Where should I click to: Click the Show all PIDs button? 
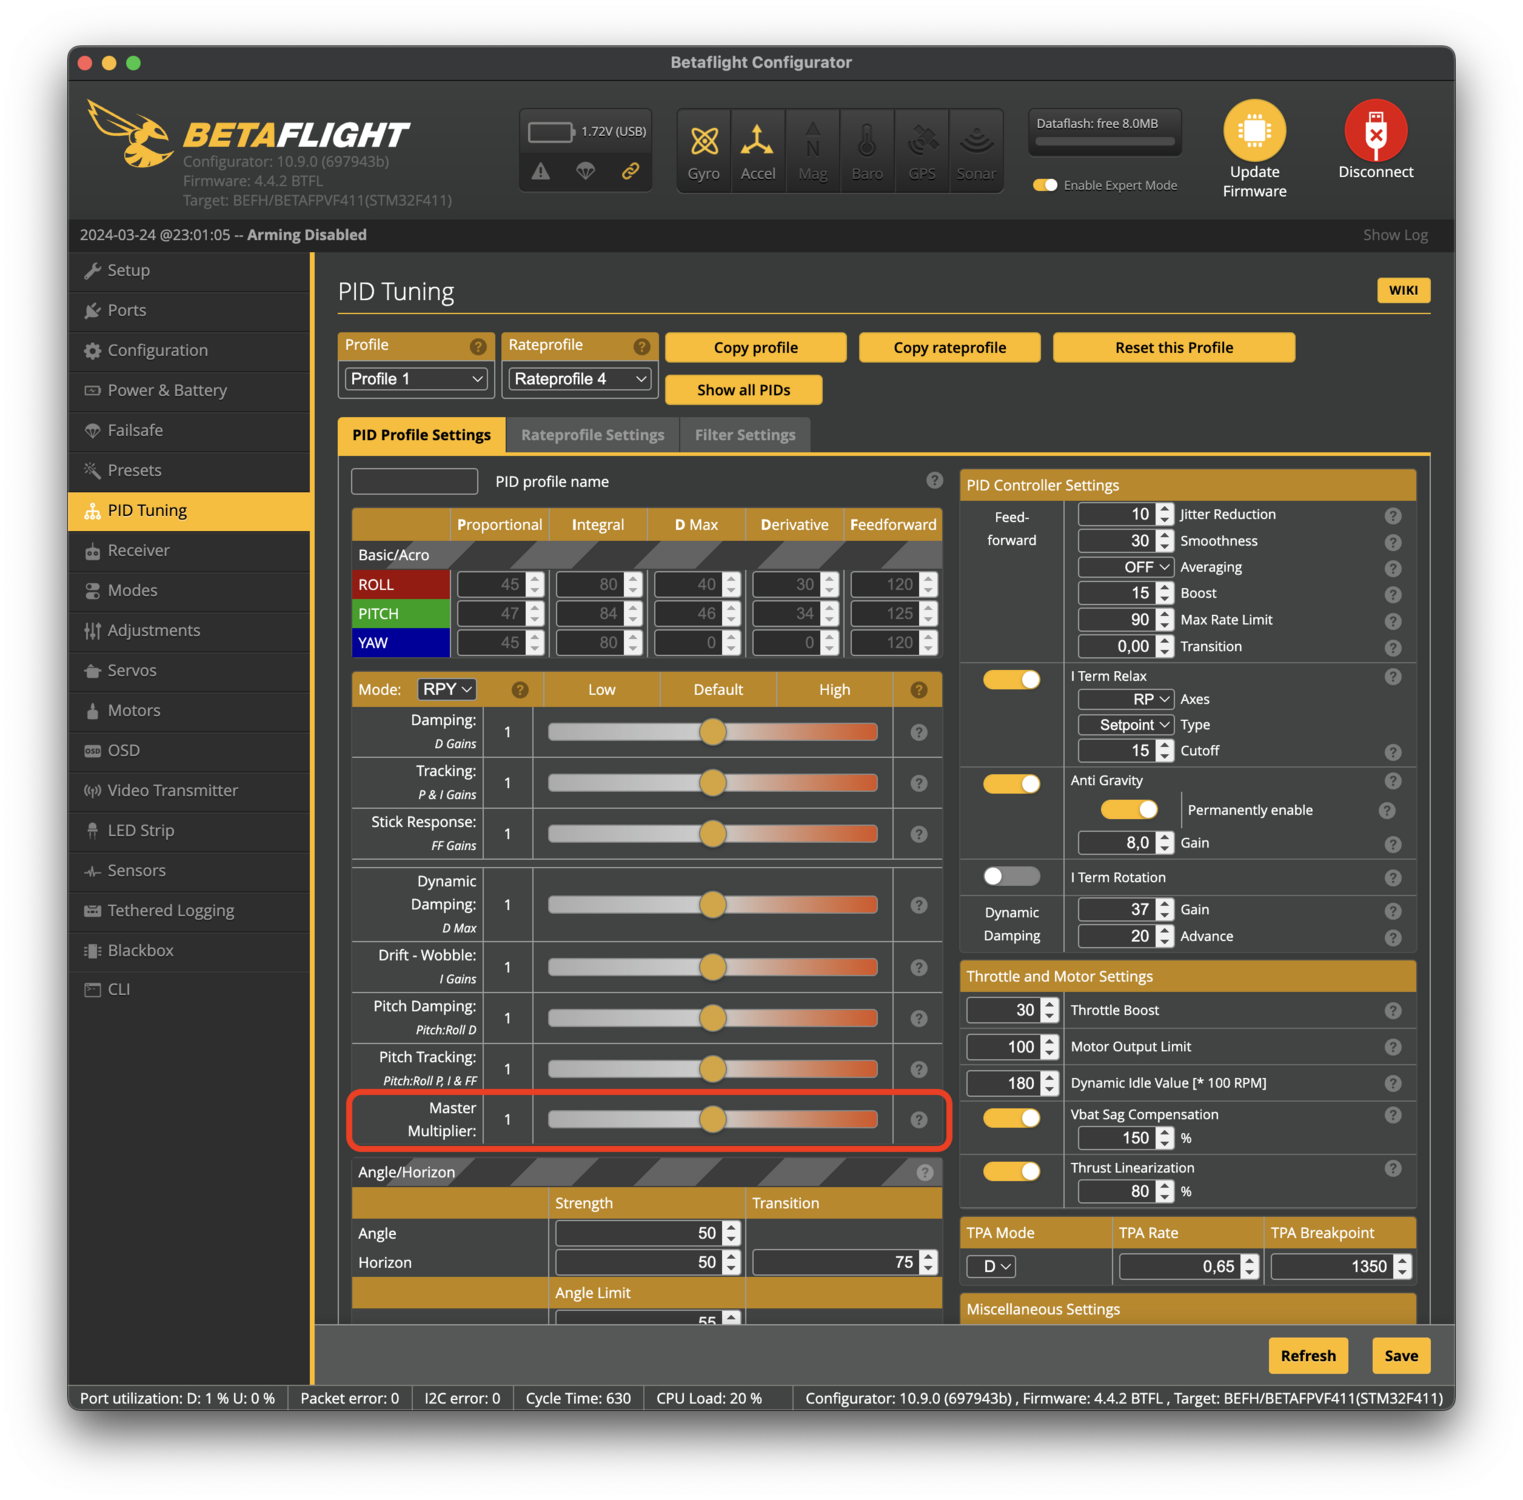click(743, 390)
